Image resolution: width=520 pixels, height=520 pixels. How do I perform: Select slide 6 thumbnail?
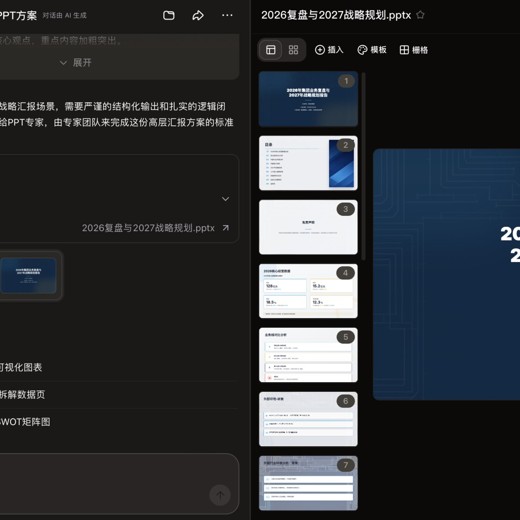[308, 419]
